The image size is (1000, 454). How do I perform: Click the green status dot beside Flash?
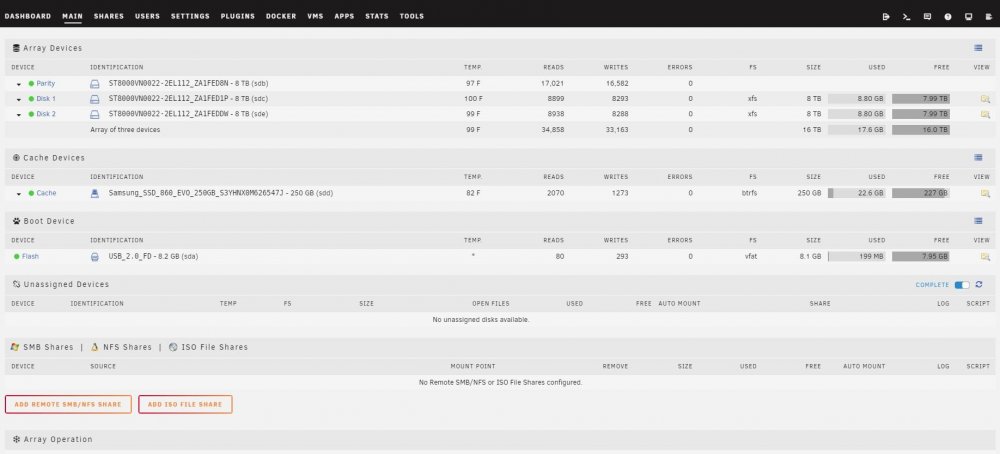(17, 256)
